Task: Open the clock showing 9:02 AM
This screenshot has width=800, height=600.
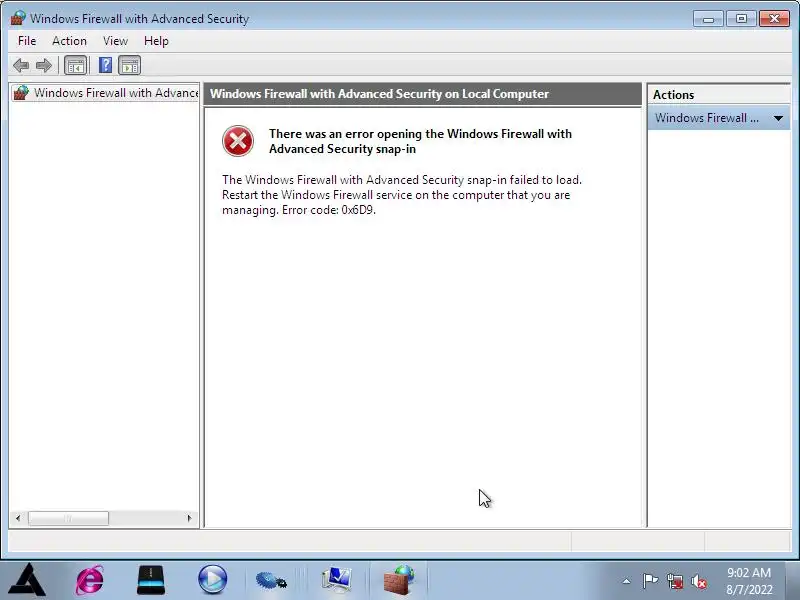Action: click(749, 572)
